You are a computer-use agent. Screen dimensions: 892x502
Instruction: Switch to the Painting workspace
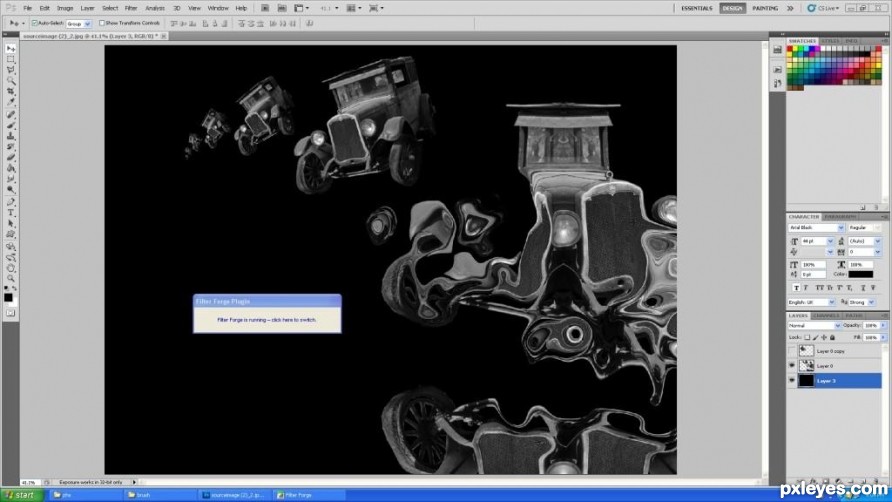coord(765,9)
